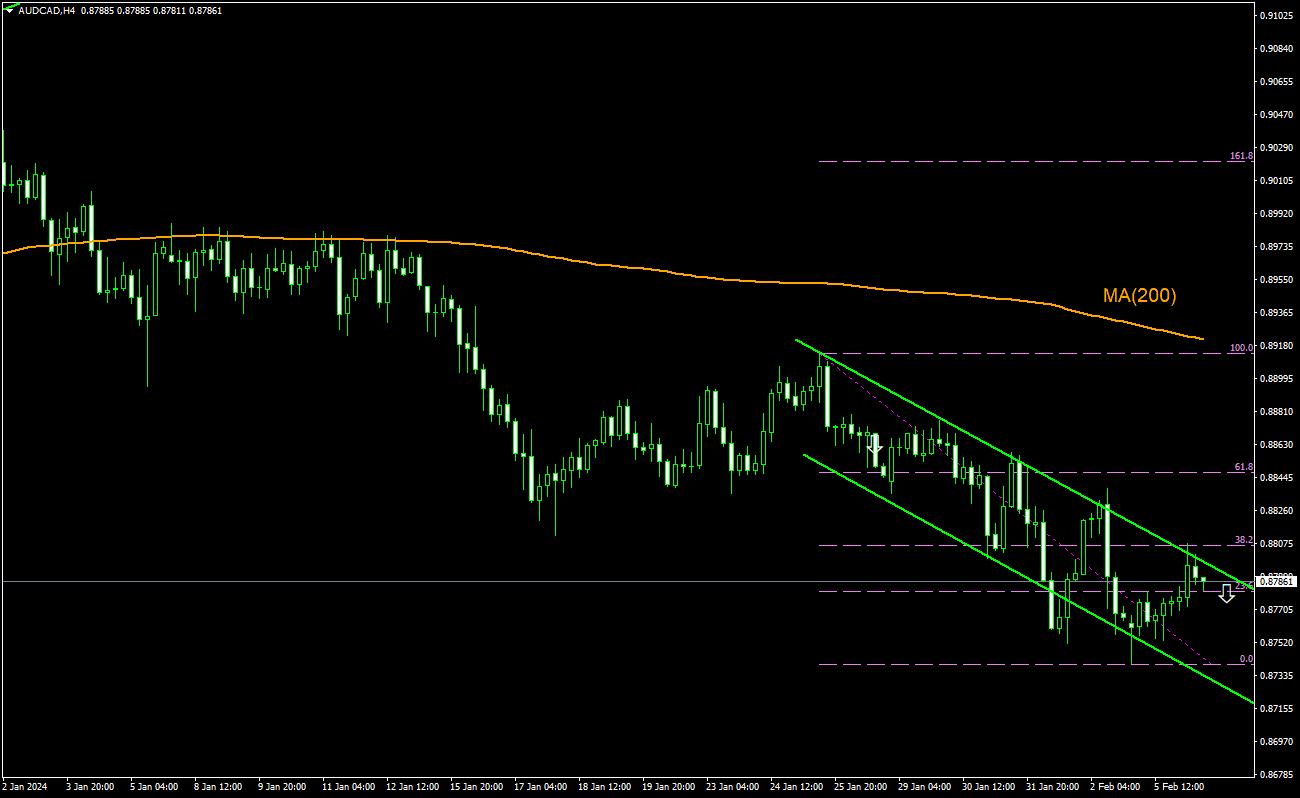Select the 100.0 Fibonacci level label
1300x798 pixels.
1241,348
